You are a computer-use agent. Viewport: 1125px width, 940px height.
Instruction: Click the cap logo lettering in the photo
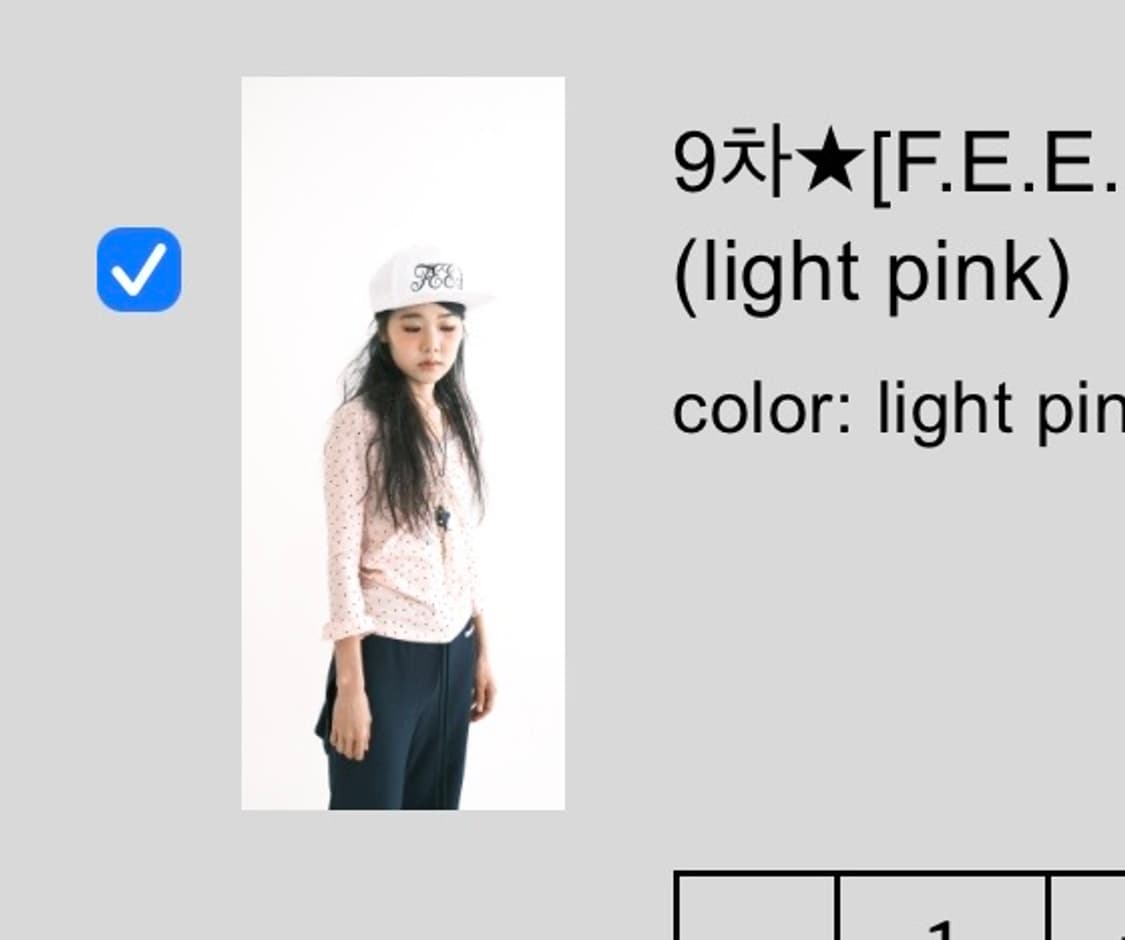pos(436,278)
